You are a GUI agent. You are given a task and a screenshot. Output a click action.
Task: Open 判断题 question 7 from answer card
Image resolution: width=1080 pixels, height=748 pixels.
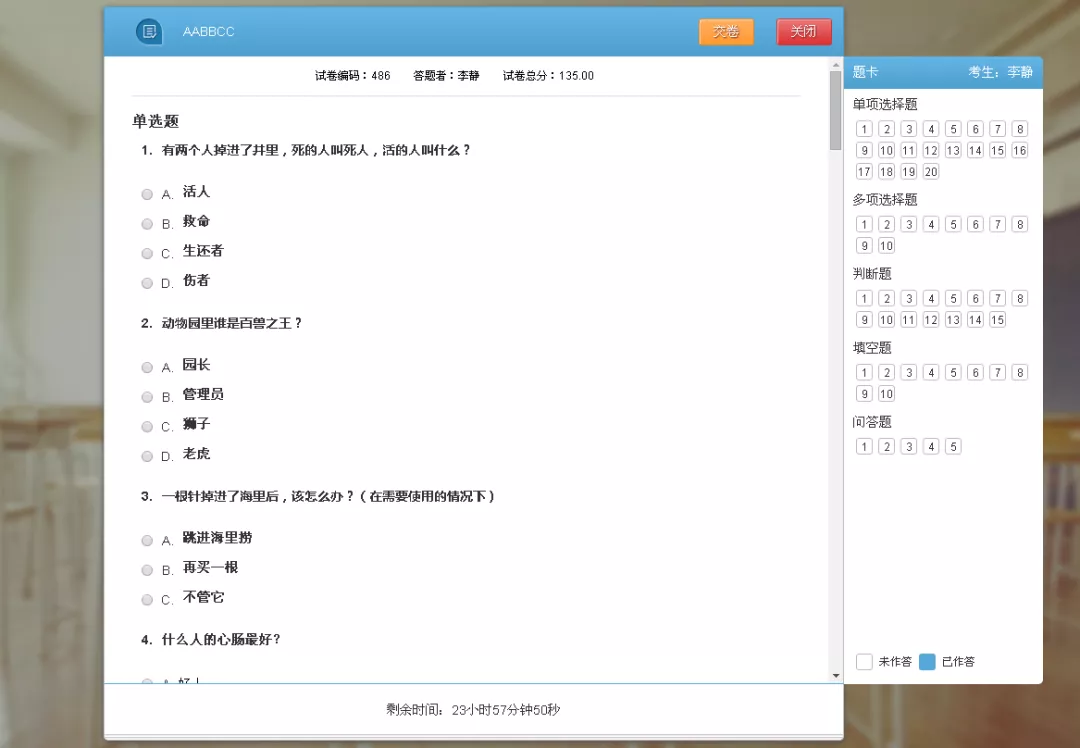997,298
